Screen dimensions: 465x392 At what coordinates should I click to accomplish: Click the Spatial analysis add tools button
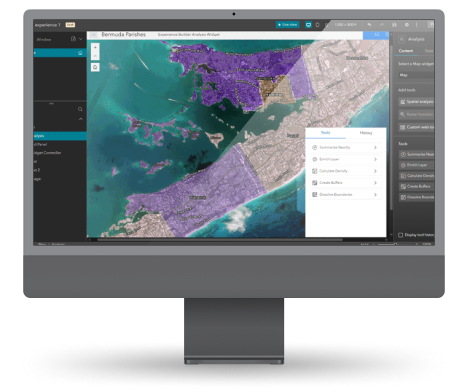(417, 102)
